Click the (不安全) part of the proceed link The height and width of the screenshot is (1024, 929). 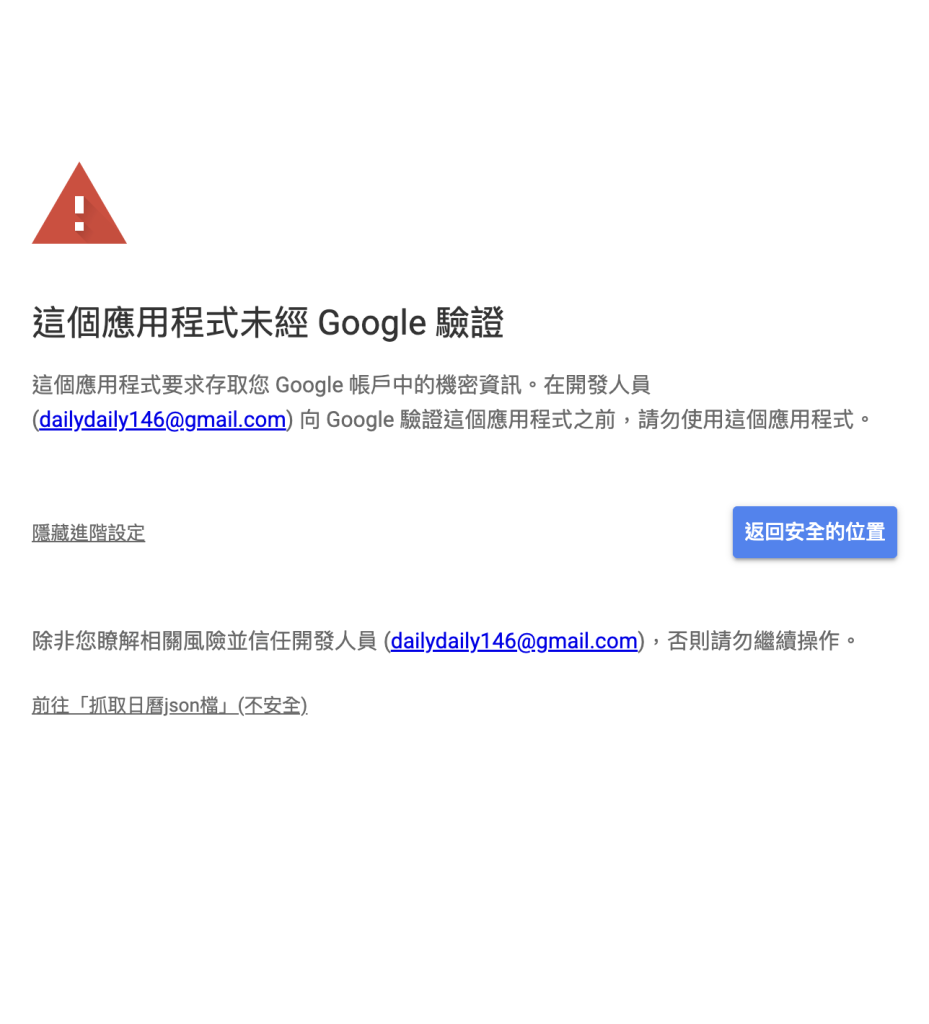click(272, 706)
